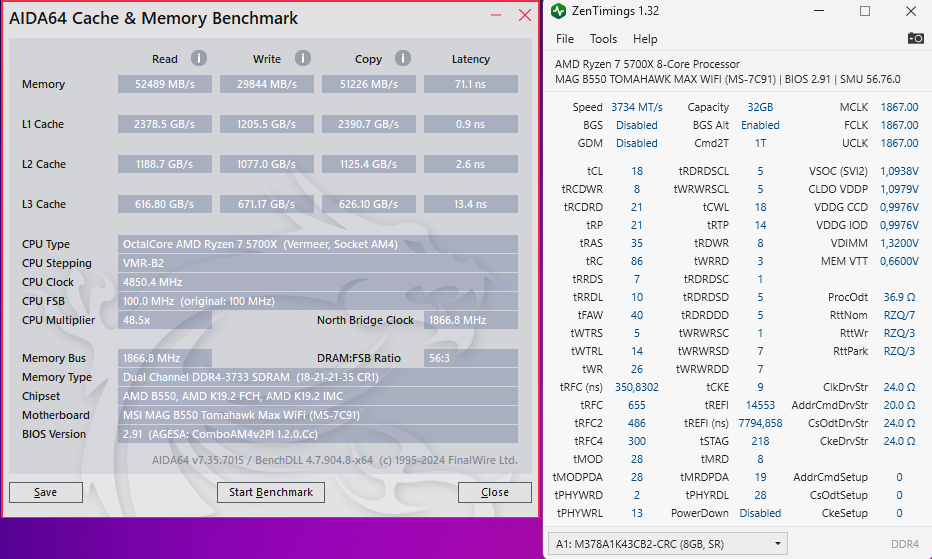Click L3 Cache Read value 616.80 GB/s
This screenshot has height=559, width=932.
pyautogui.click(x=165, y=204)
